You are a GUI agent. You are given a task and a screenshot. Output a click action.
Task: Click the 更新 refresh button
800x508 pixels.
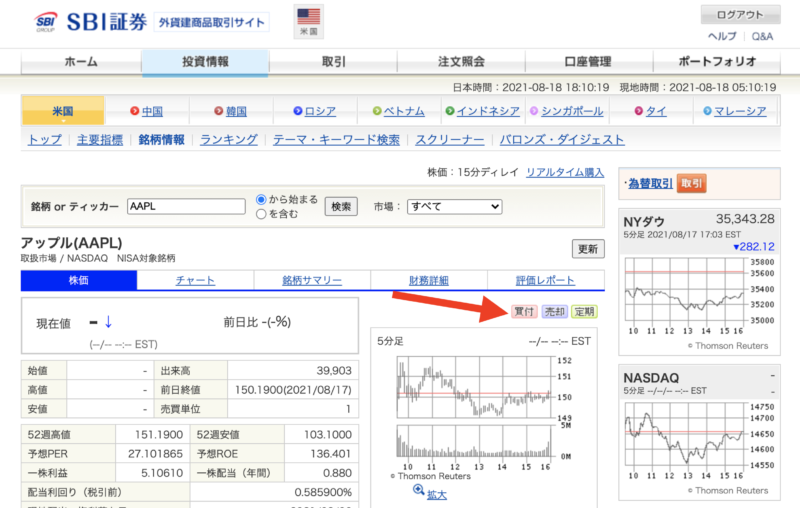(x=588, y=249)
